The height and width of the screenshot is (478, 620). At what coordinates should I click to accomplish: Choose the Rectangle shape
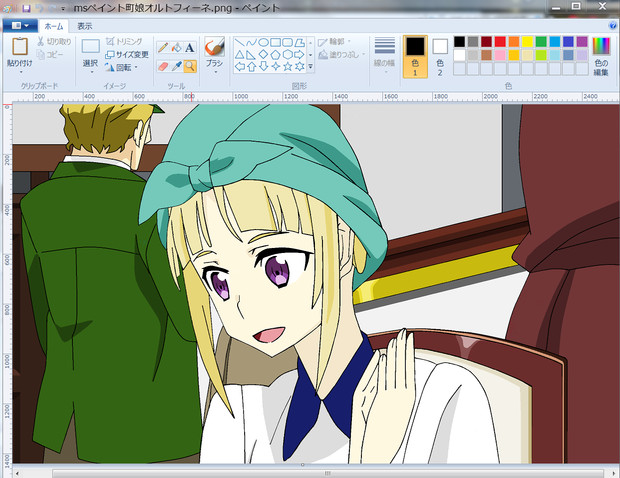pyautogui.click(x=276, y=42)
